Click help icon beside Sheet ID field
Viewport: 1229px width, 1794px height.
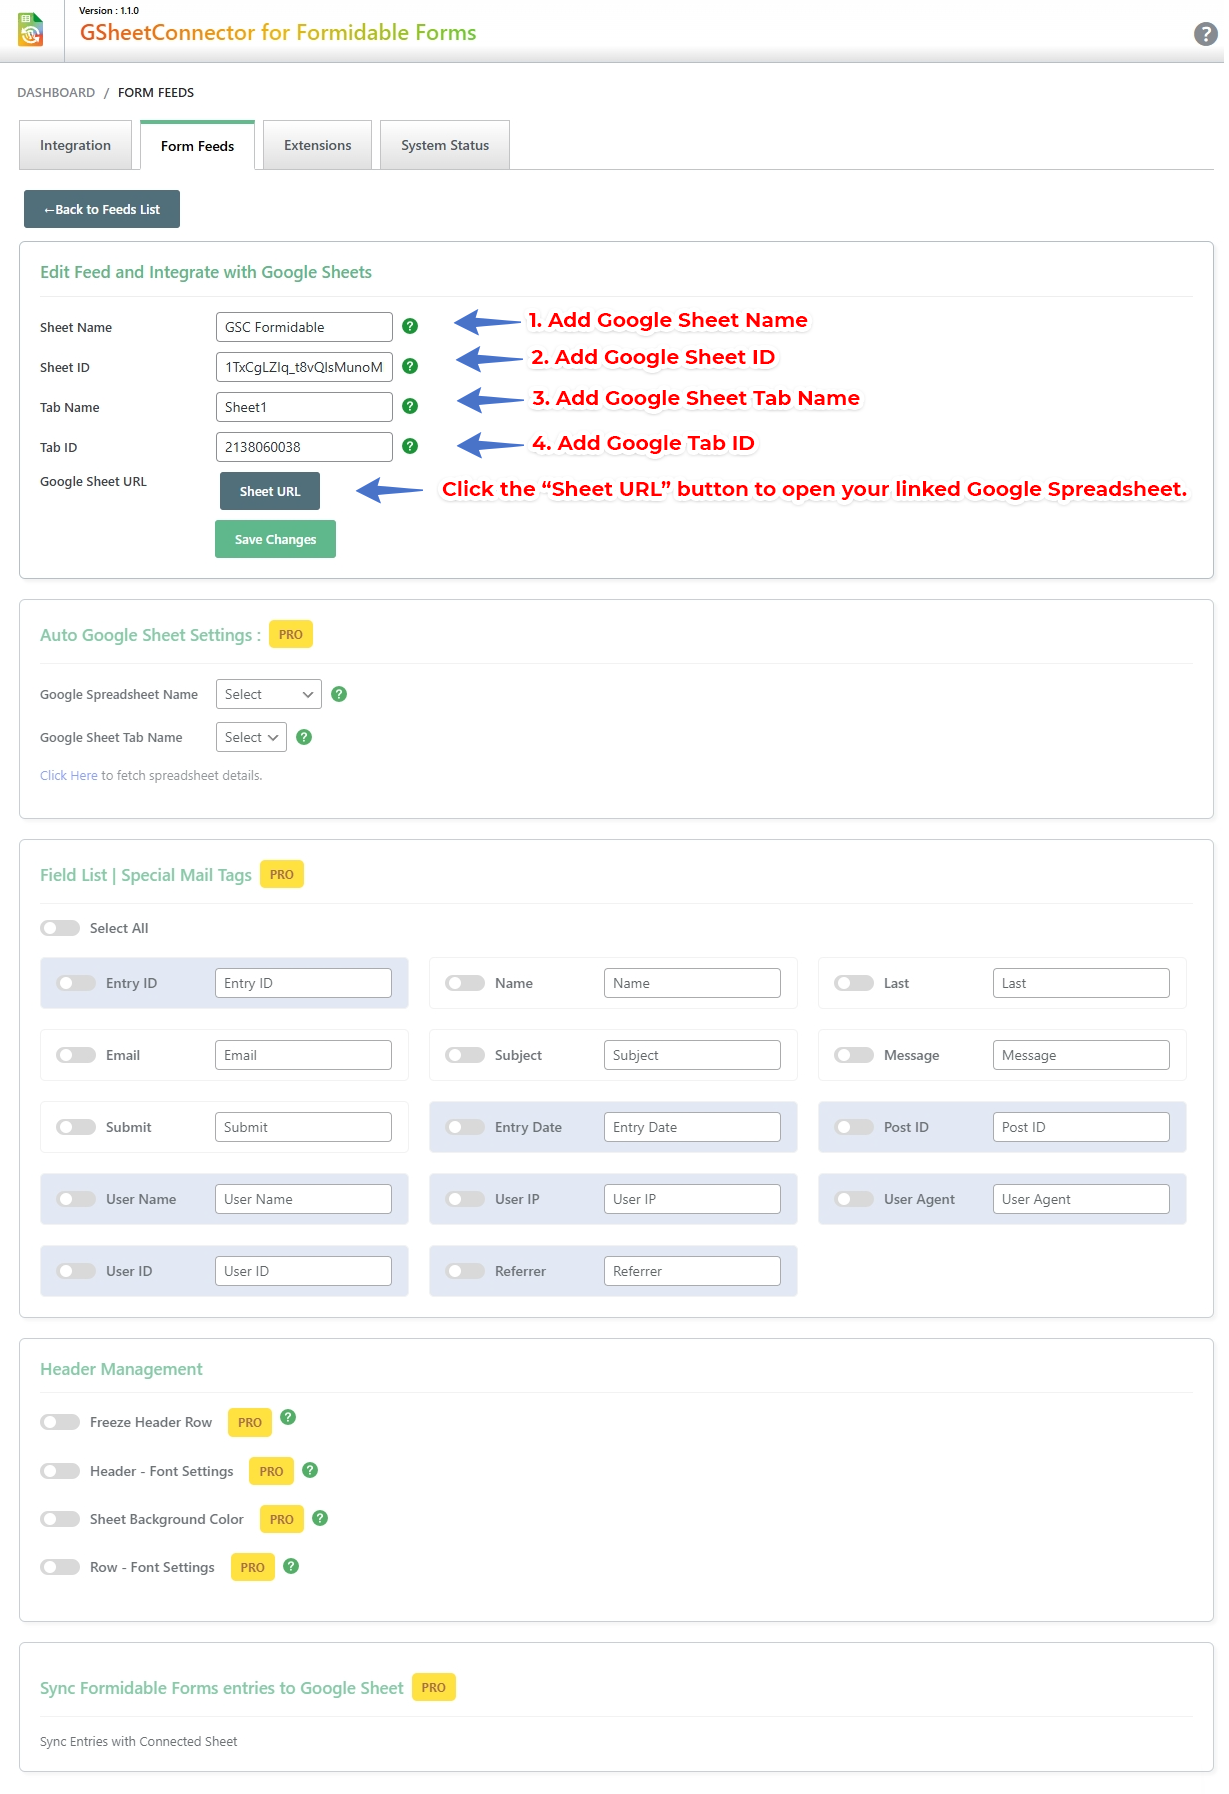coord(410,366)
